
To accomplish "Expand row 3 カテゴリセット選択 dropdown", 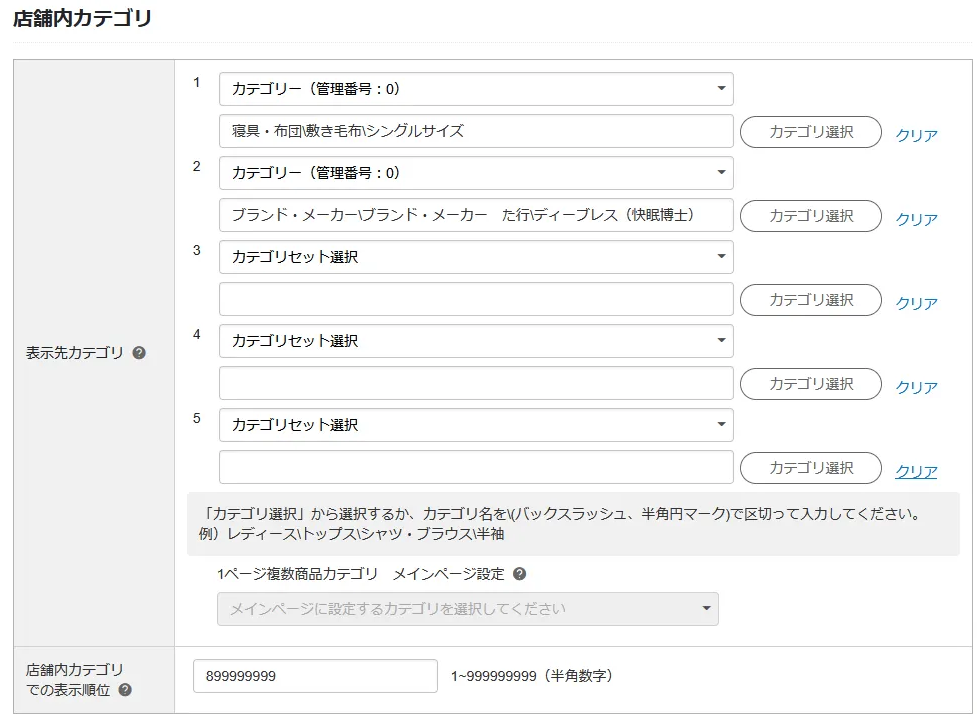I will pos(476,257).
